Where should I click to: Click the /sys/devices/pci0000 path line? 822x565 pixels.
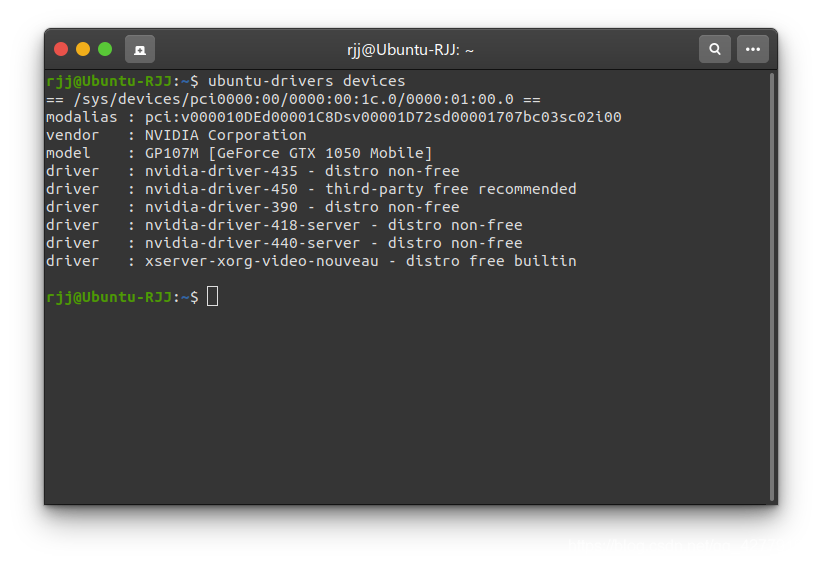(293, 99)
